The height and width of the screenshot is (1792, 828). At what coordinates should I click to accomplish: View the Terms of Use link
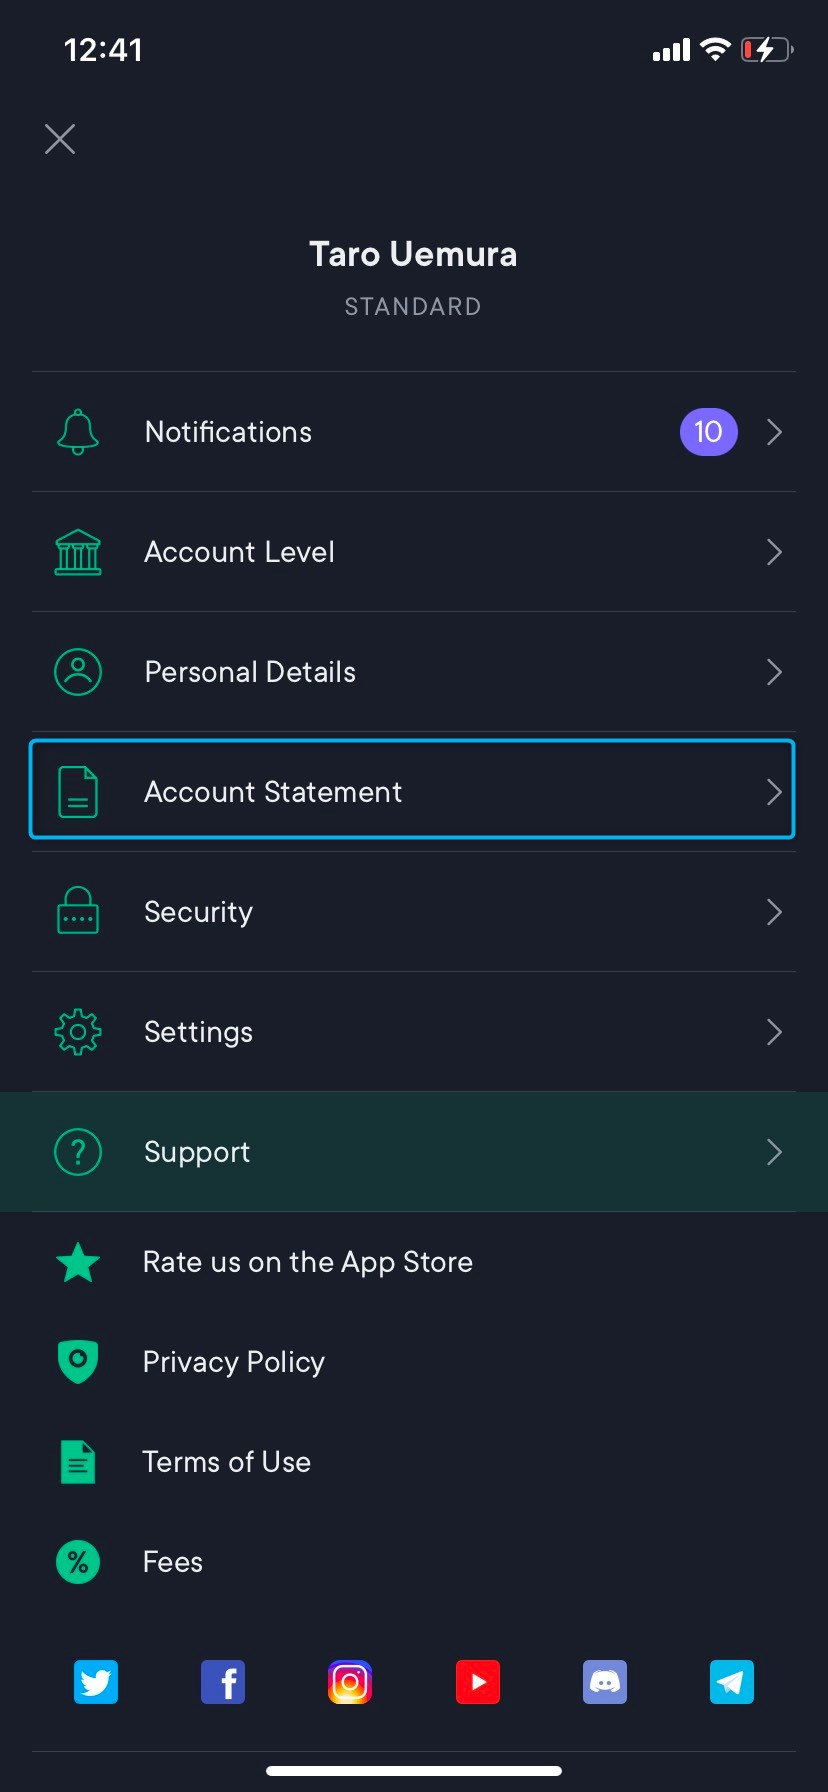227,1462
